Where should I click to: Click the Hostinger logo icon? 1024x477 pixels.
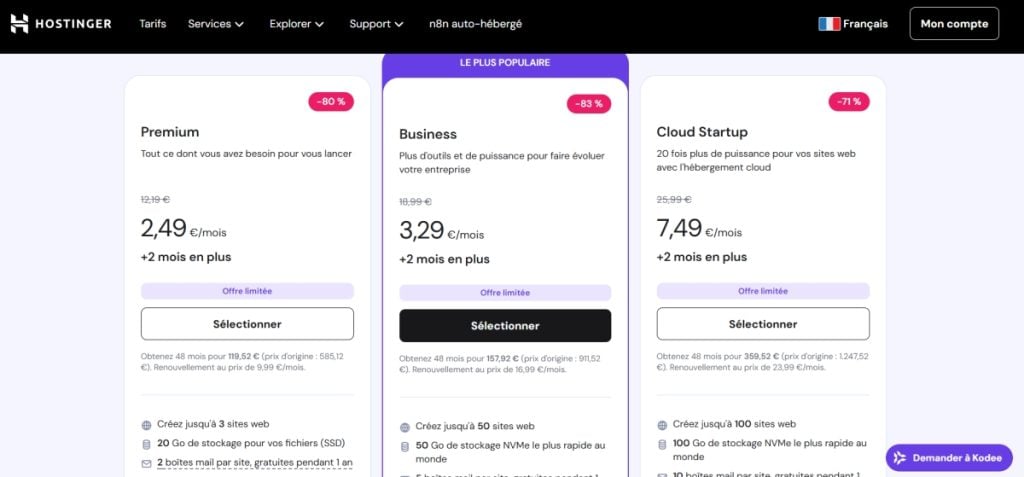pyautogui.click(x=20, y=23)
